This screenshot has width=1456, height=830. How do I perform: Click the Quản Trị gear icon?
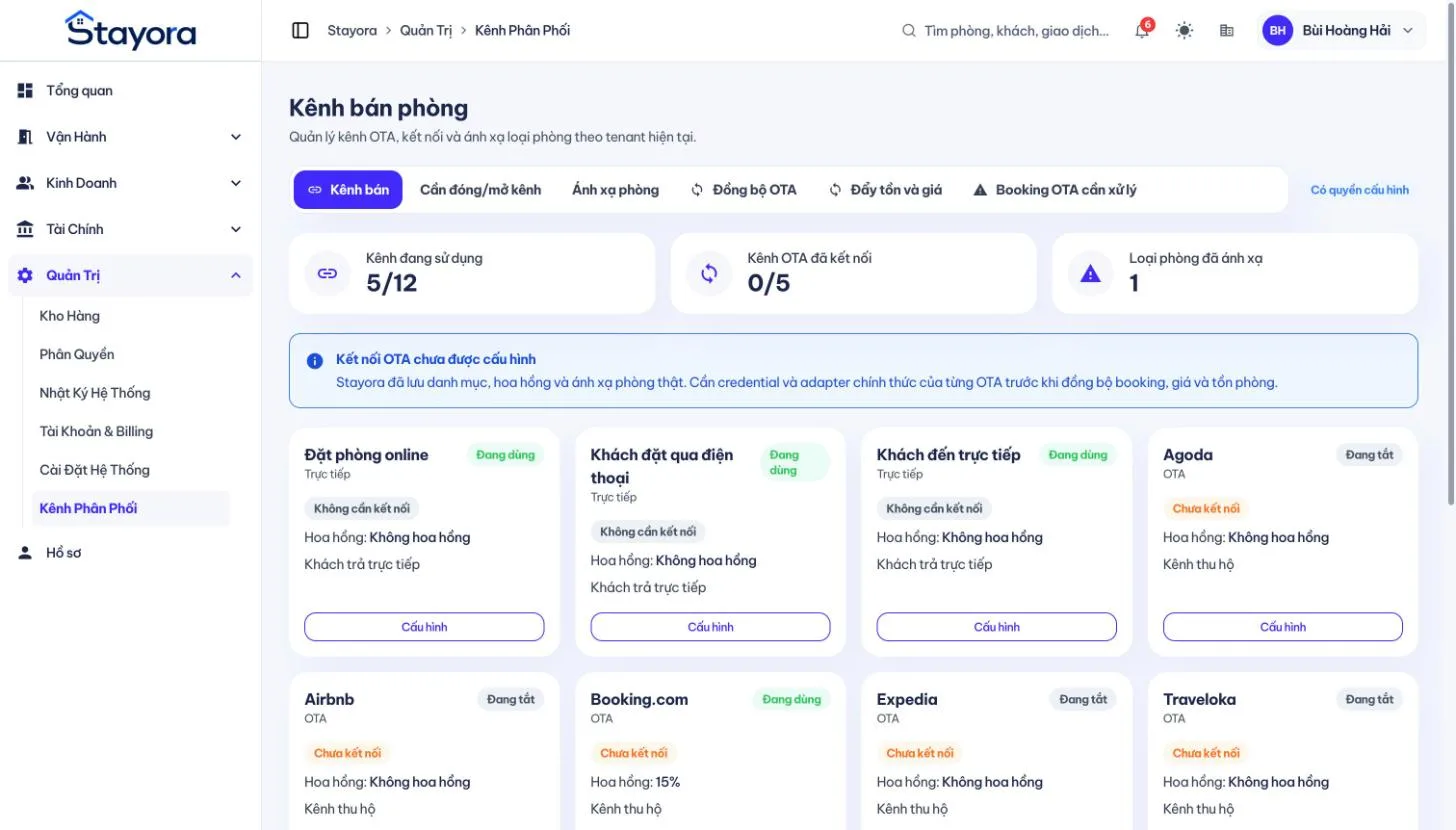click(25, 275)
